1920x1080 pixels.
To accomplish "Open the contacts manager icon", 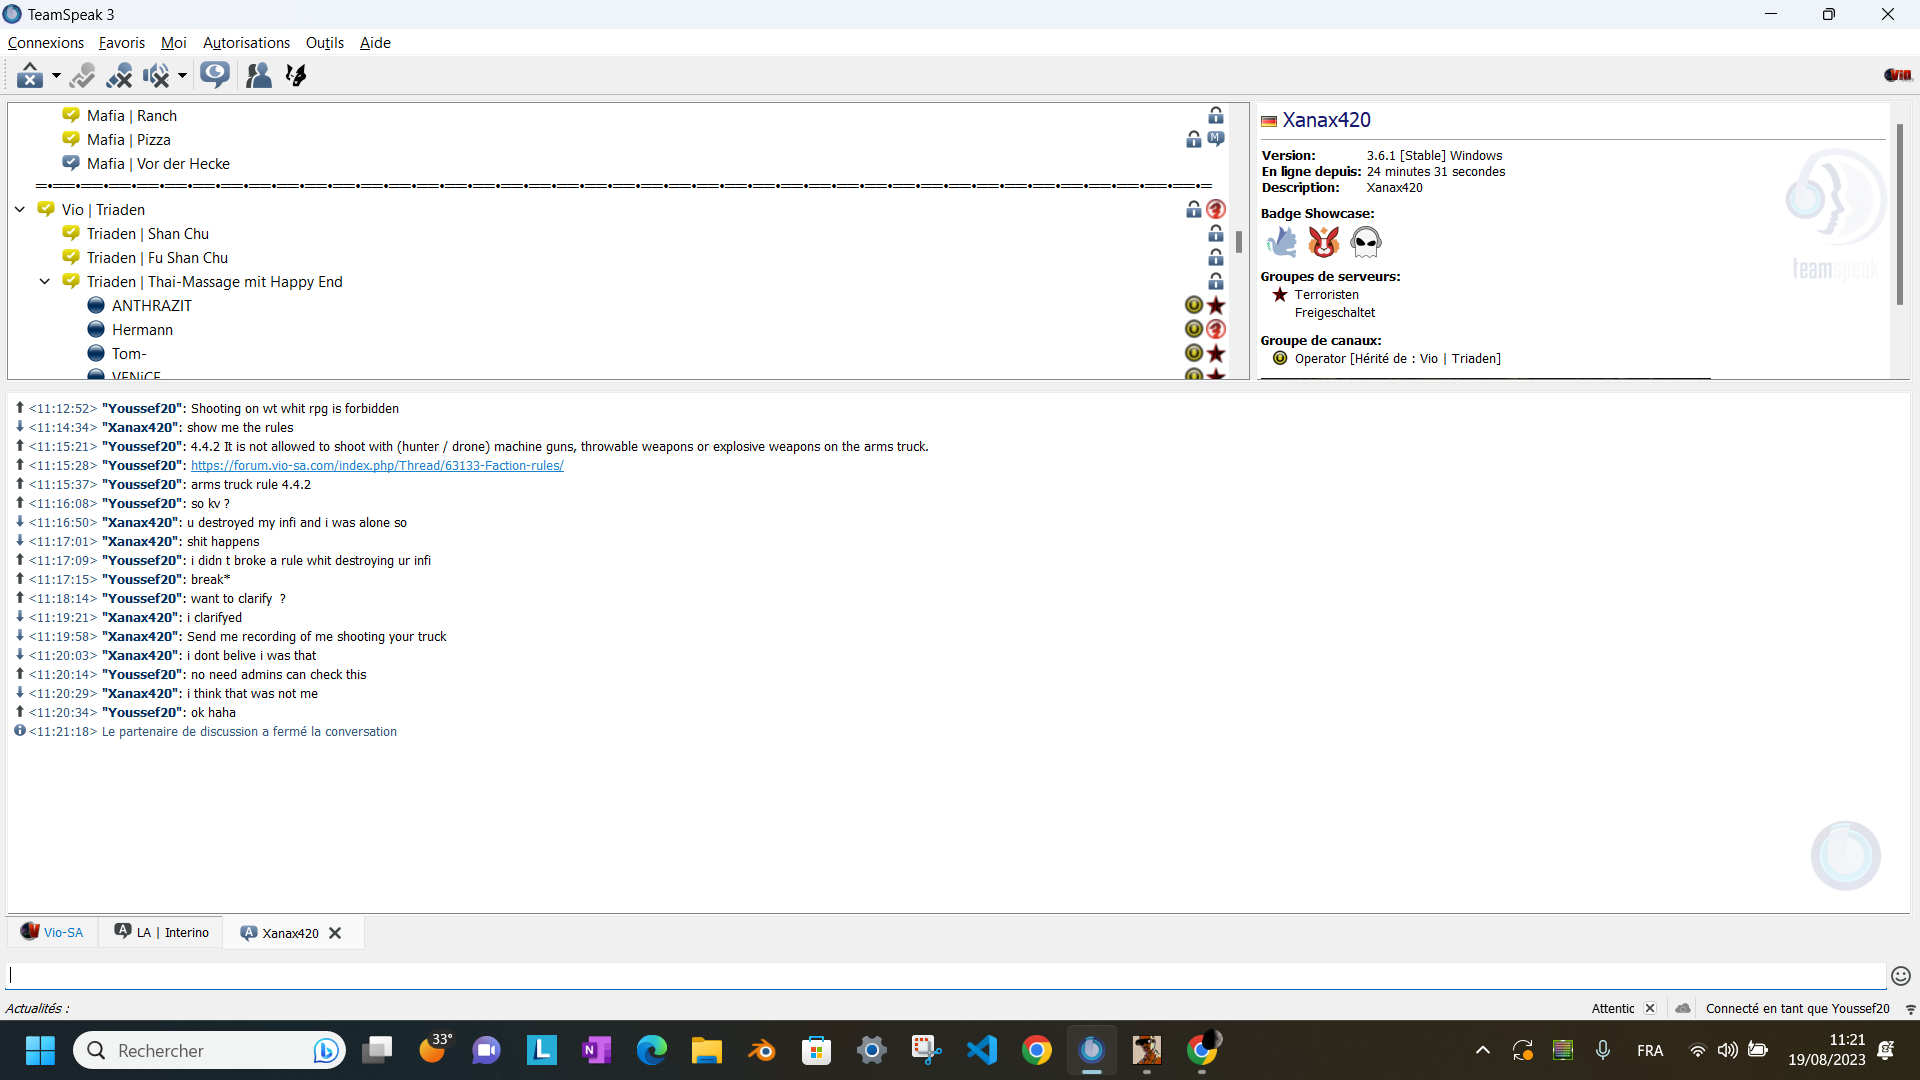I will click(258, 75).
